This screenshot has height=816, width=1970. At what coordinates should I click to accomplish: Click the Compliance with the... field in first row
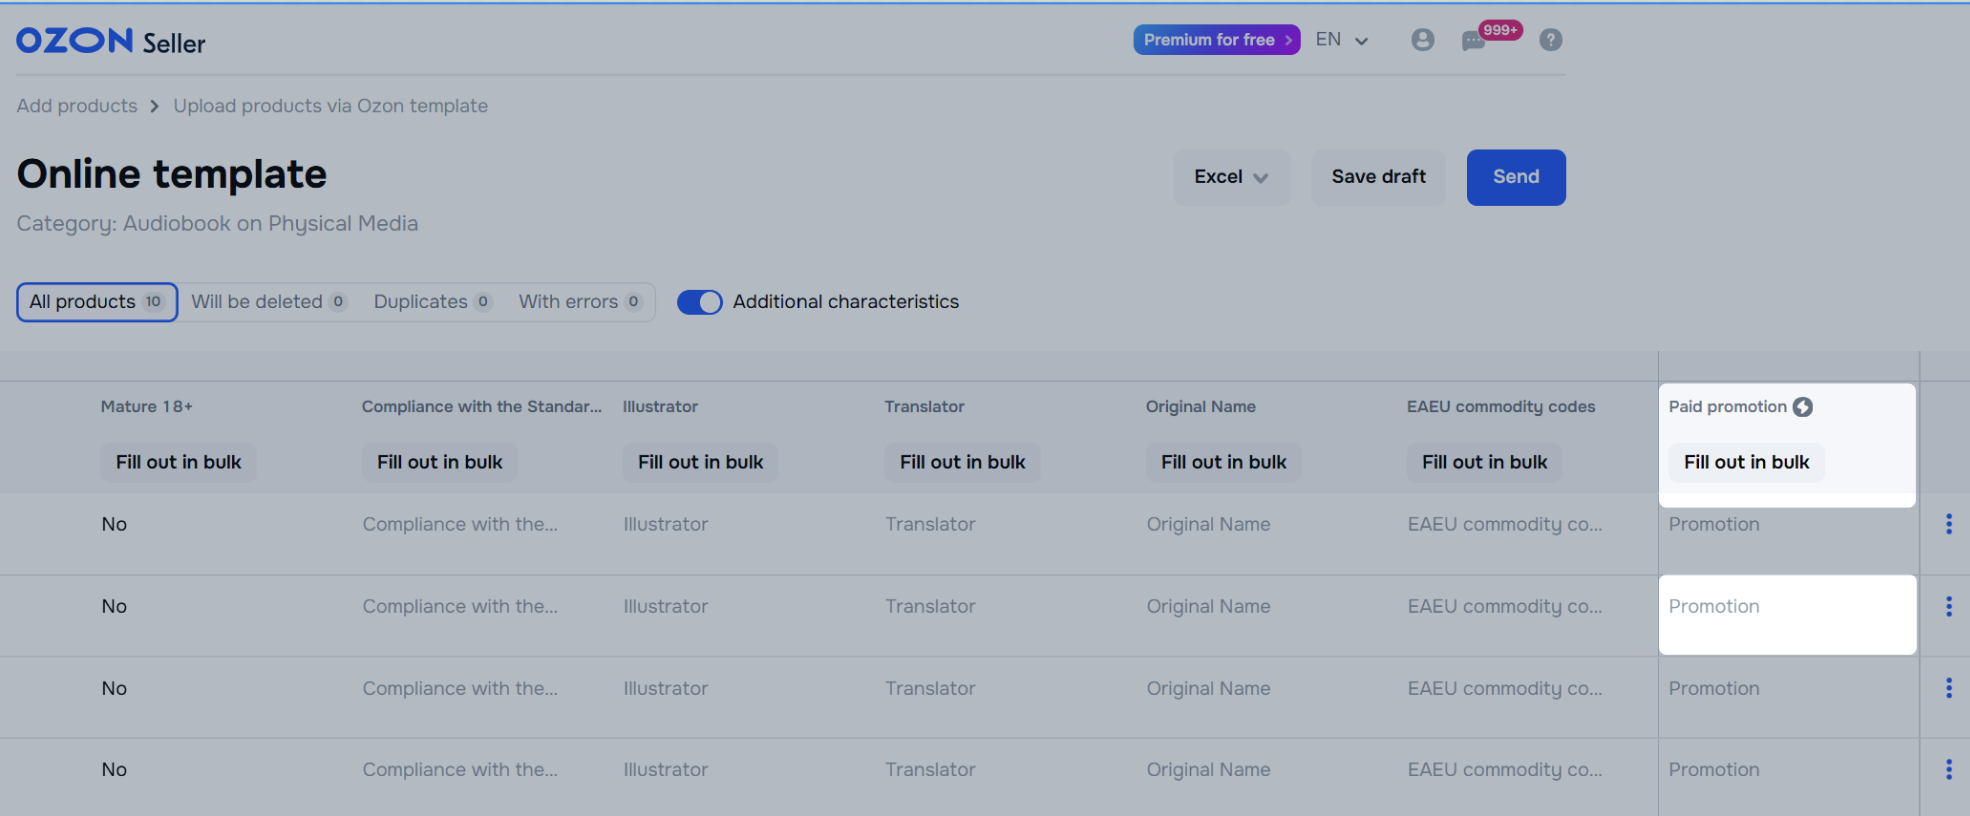(x=460, y=524)
